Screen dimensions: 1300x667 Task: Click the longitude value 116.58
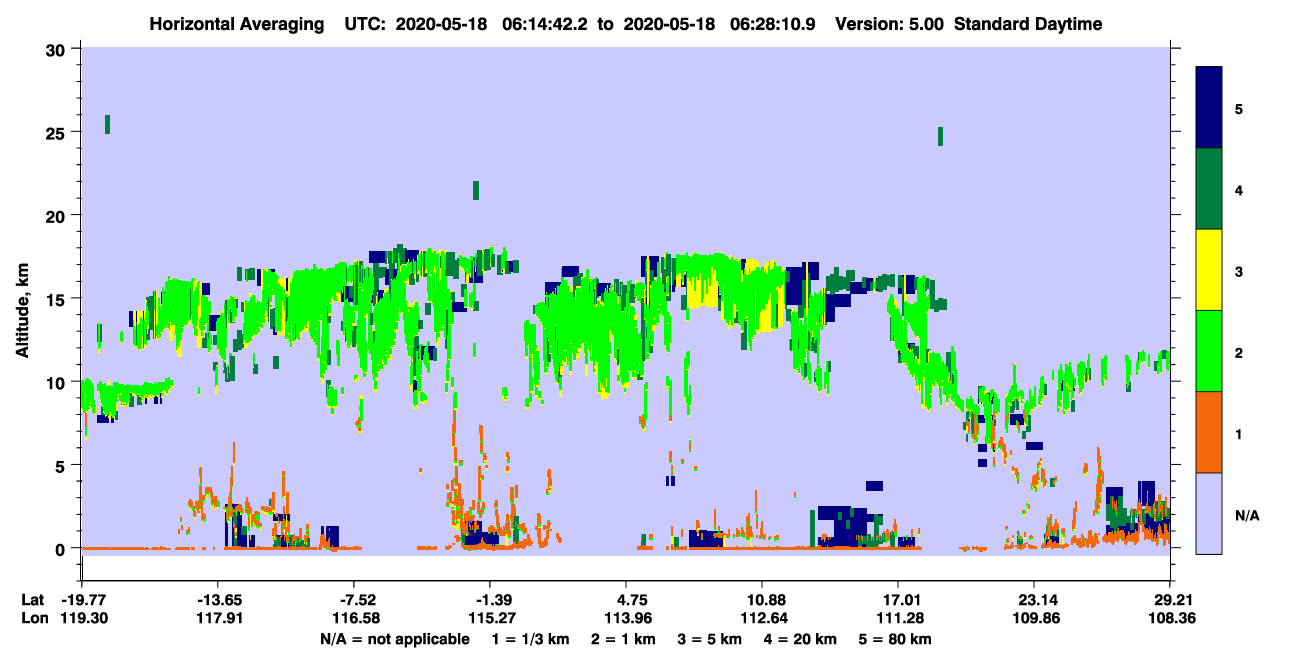coord(358,618)
